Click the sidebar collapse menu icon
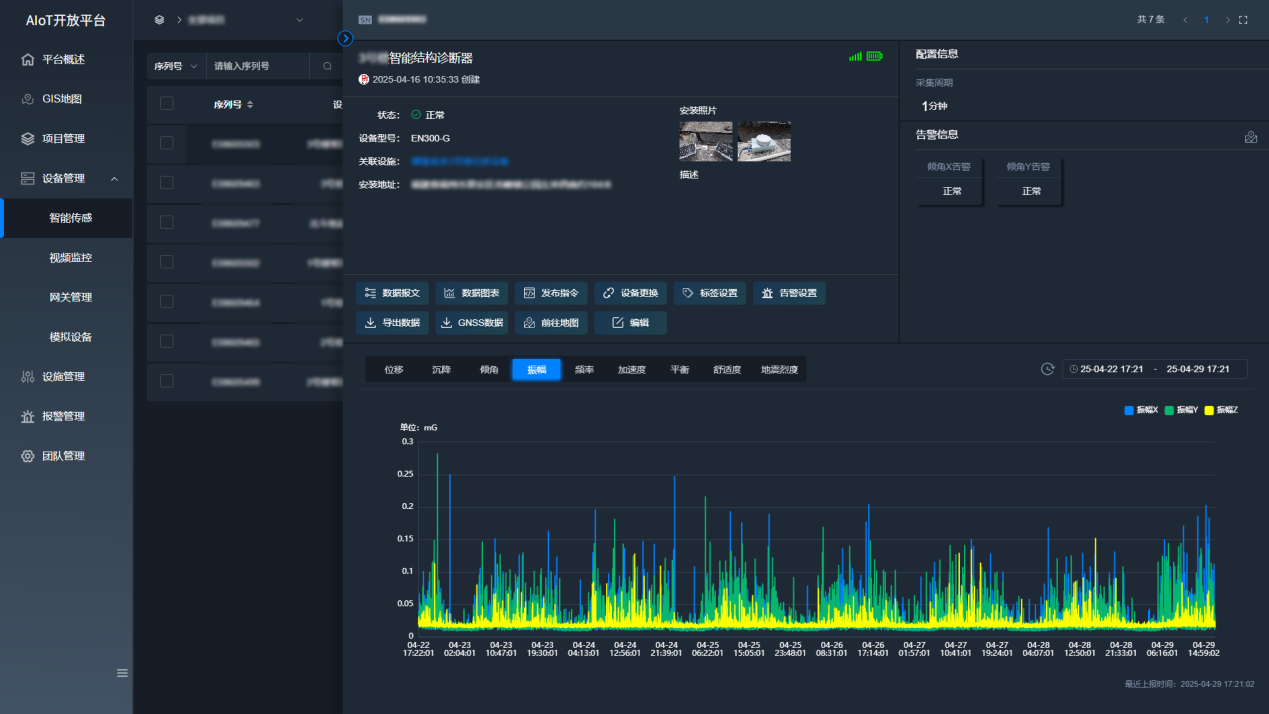The height and width of the screenshot is (714, 1269). click(122, 673)
